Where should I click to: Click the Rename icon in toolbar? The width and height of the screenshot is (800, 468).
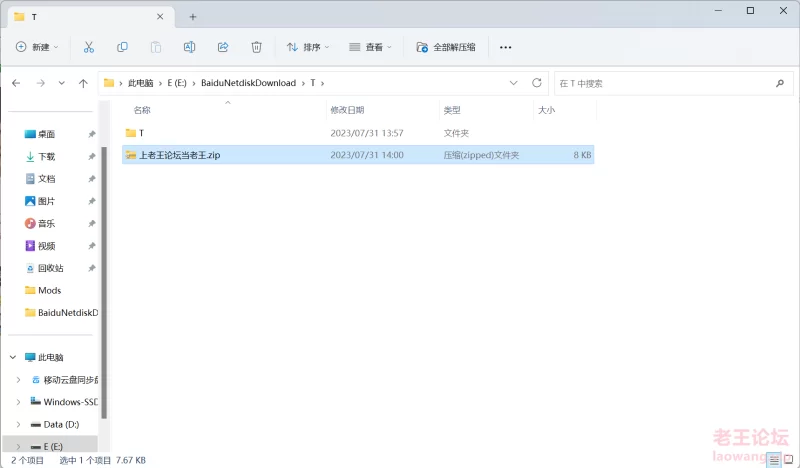click(x=189, y=47)
